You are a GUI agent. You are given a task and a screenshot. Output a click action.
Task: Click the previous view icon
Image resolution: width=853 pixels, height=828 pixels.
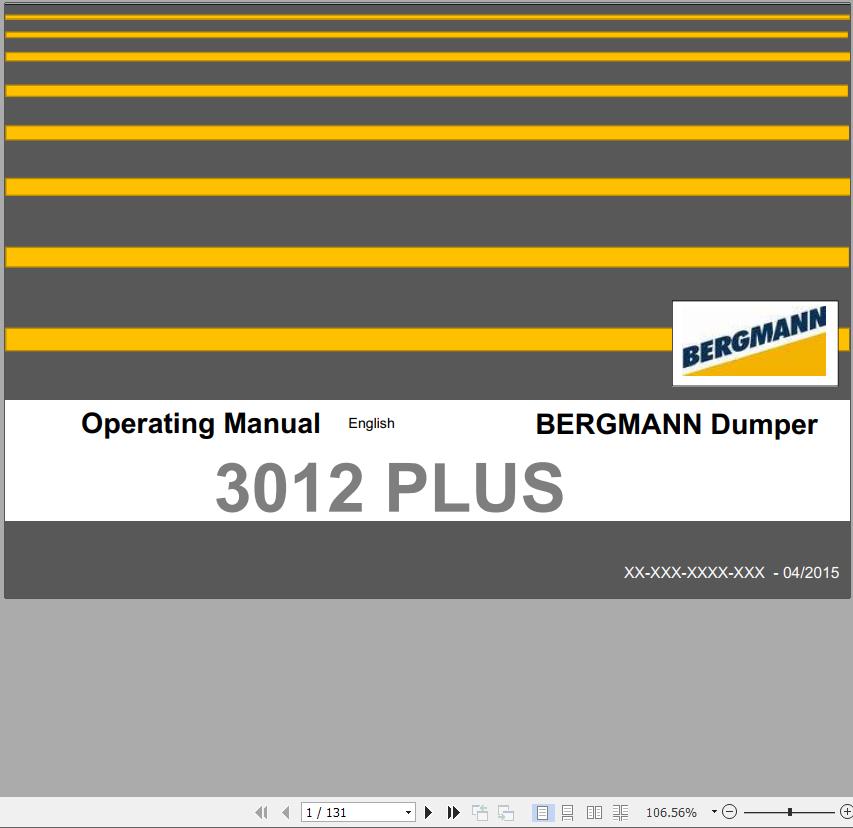pos(479,812)
